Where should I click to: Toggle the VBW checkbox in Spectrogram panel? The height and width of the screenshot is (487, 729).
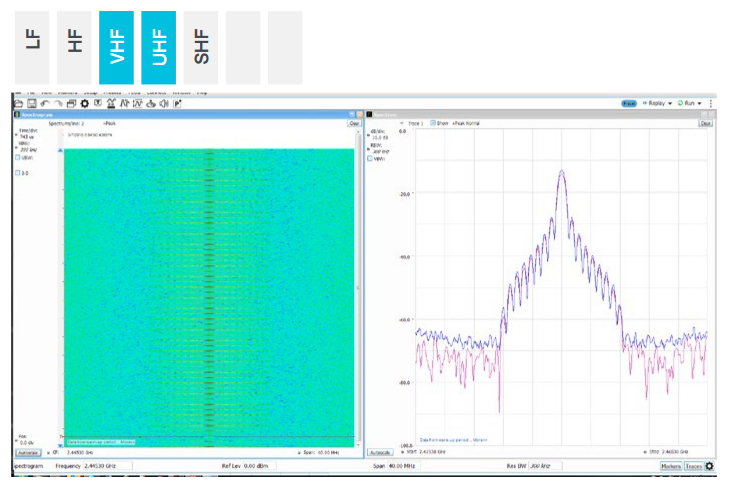click(18, 157)
